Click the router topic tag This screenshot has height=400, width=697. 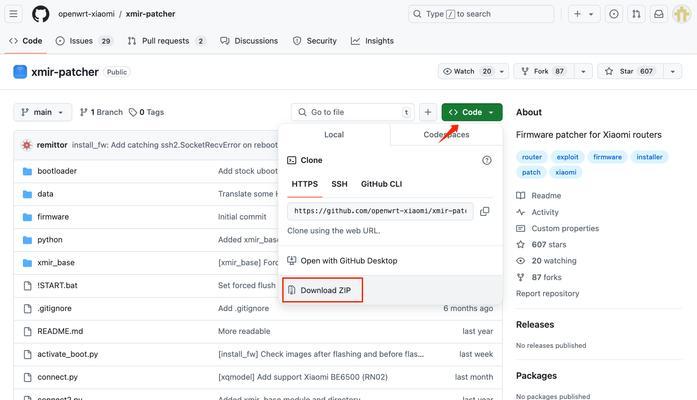532,157
